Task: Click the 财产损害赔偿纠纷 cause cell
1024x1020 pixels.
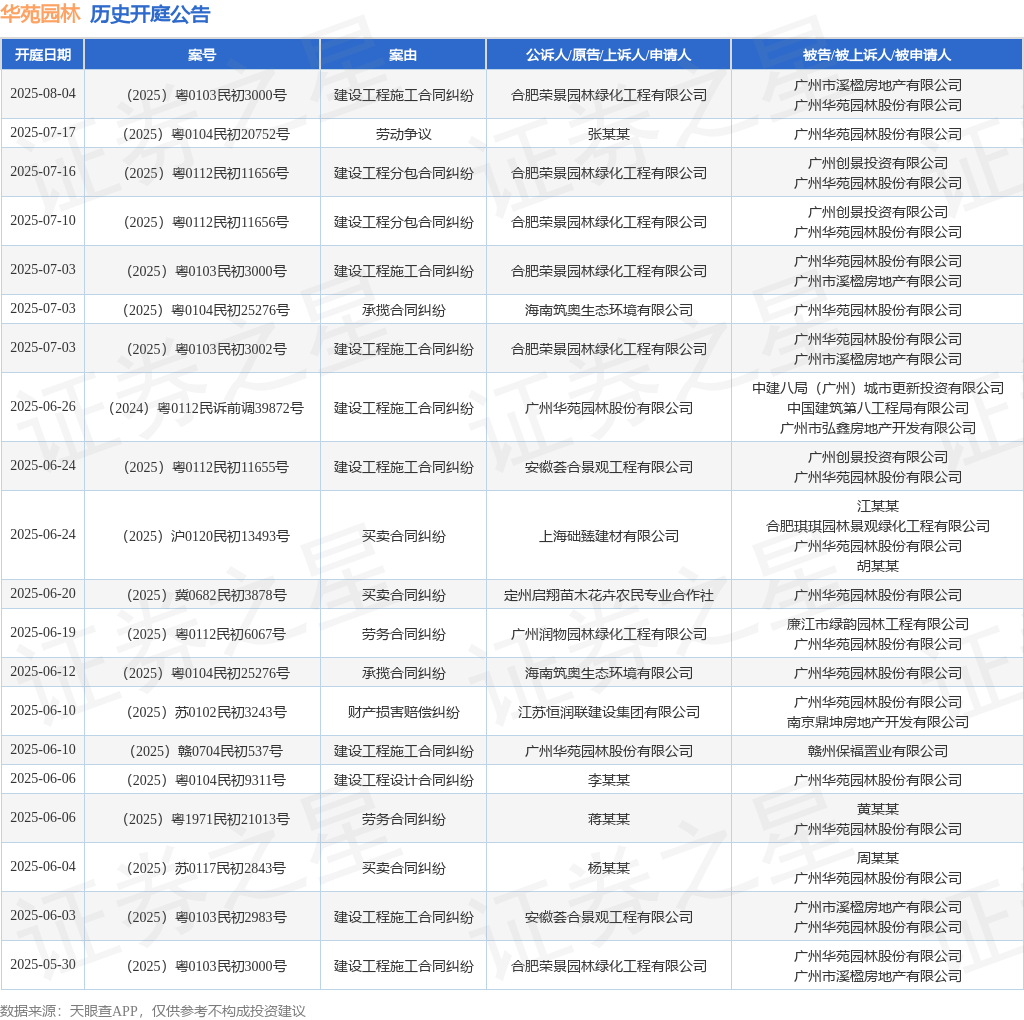Action: [x=404, y=712]
